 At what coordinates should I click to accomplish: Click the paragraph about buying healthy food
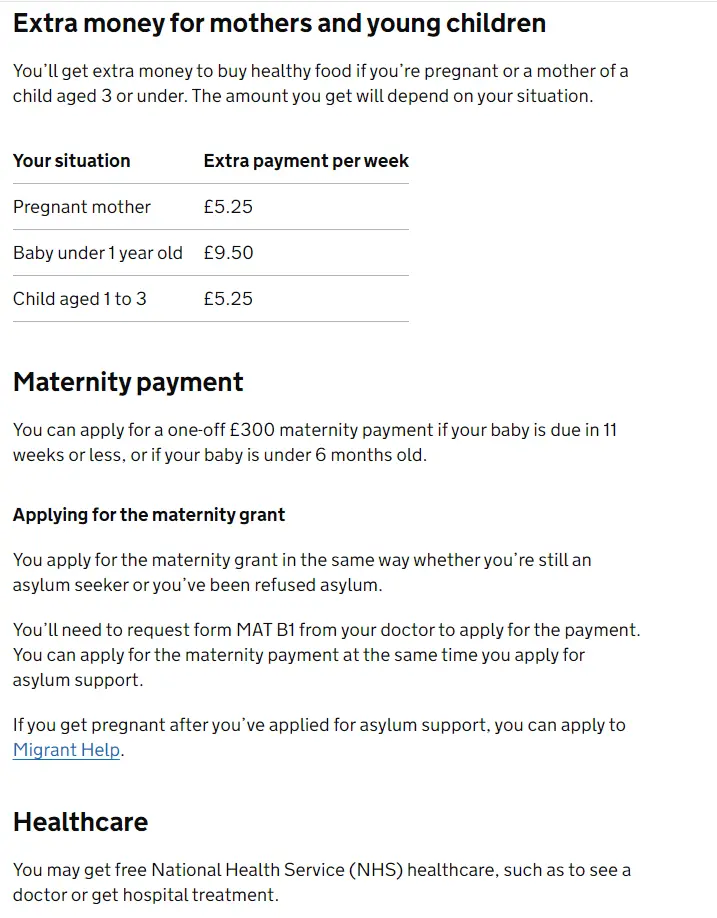point(320,84)
